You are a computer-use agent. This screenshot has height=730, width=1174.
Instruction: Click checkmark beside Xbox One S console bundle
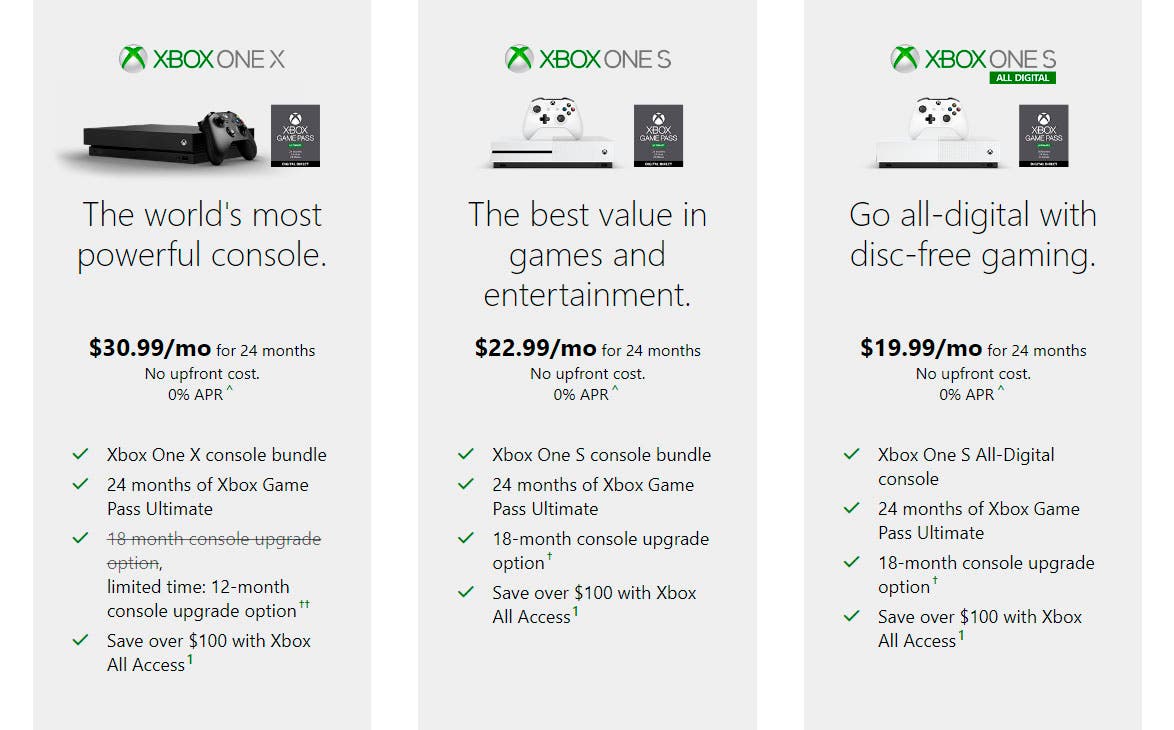pos(466,454)
